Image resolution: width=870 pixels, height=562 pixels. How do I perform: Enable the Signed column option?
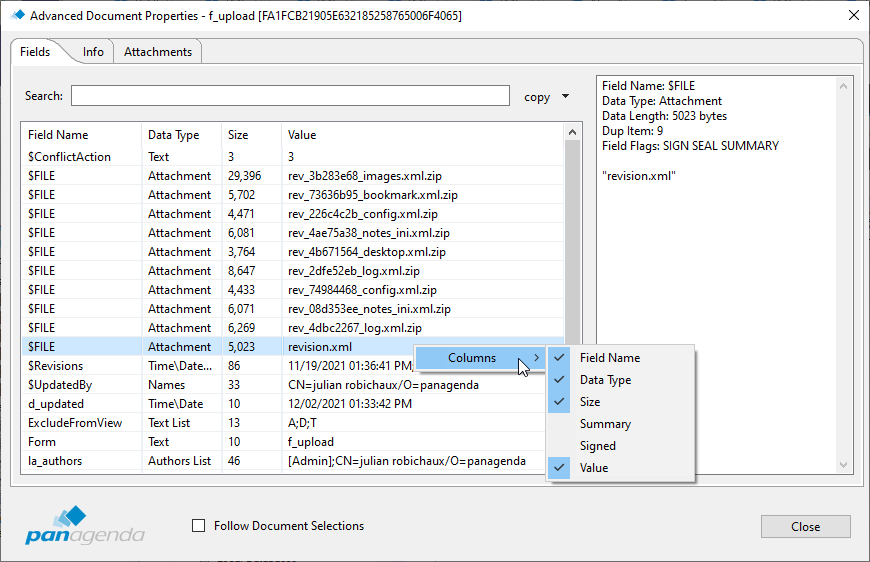[597, 446]
